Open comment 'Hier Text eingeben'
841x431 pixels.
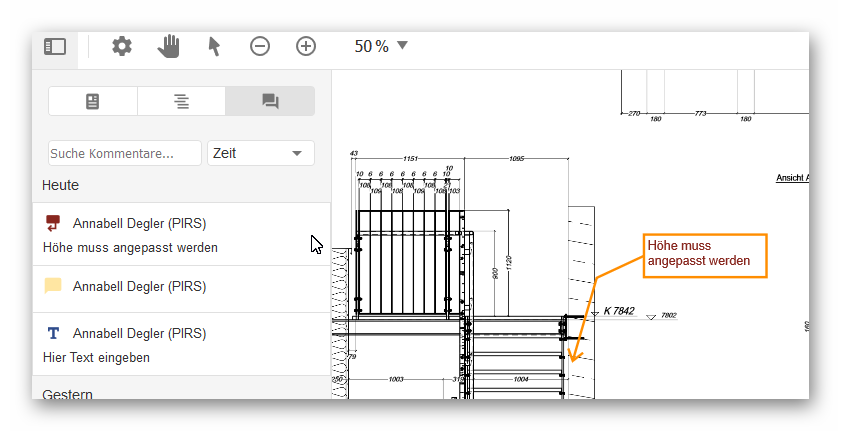(97, 357)
